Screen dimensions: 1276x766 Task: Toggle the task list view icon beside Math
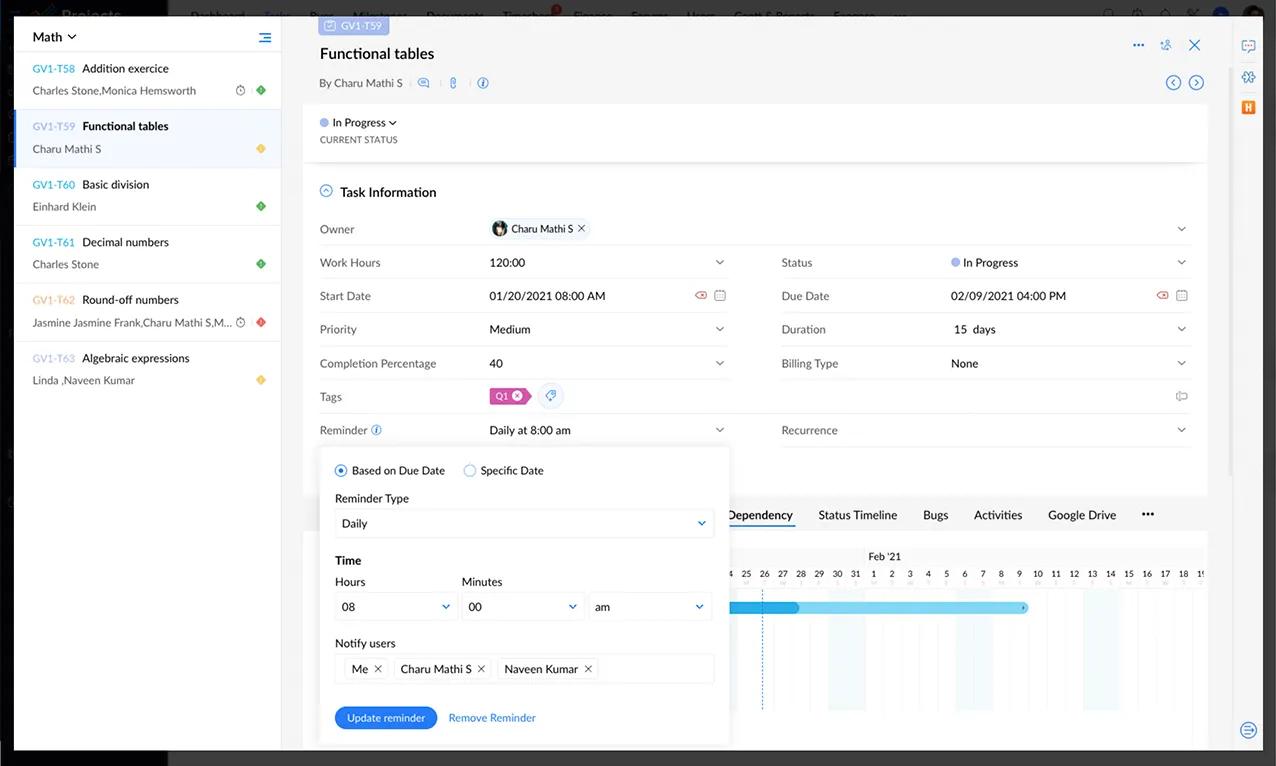click(264, 38)
